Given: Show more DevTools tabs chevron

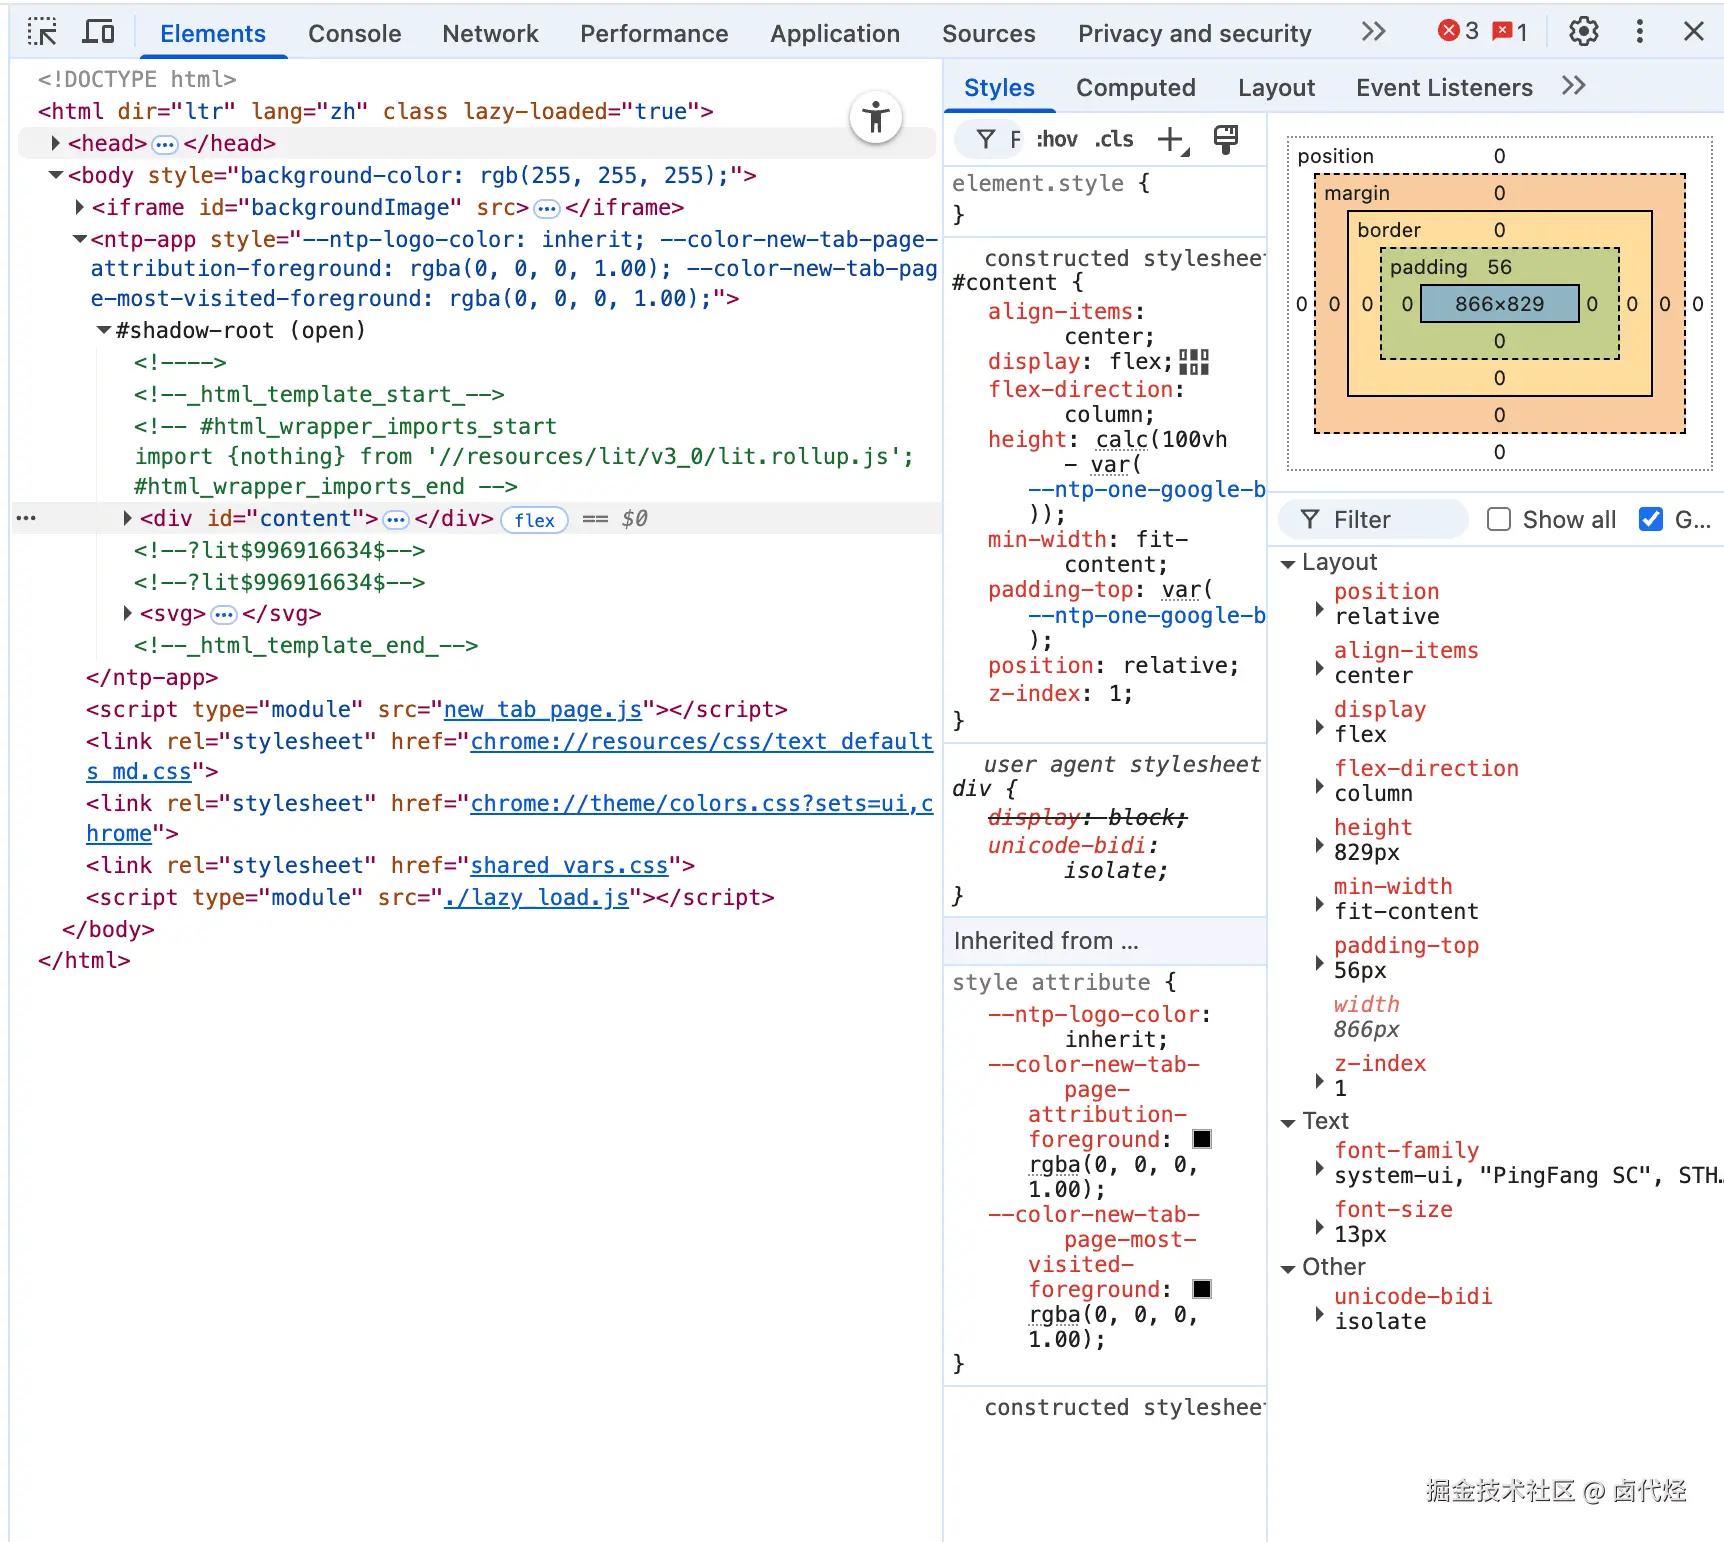Looking at the screenshot, I should point(1374,32).
